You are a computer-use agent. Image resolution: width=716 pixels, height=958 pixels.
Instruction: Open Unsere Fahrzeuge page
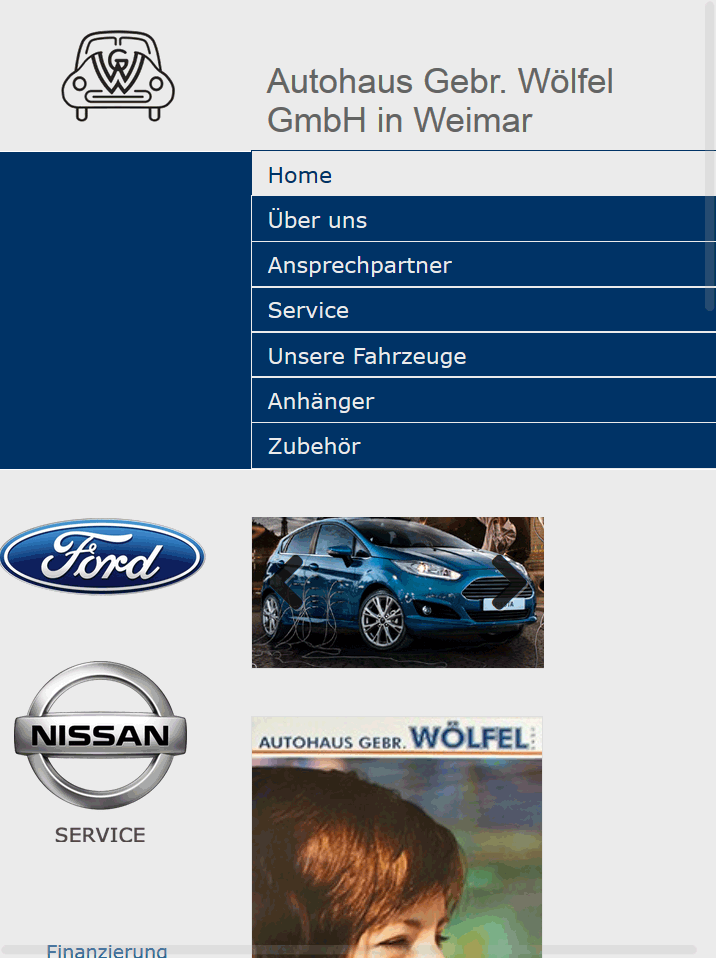pyautogui.click(x=483, y=356)
